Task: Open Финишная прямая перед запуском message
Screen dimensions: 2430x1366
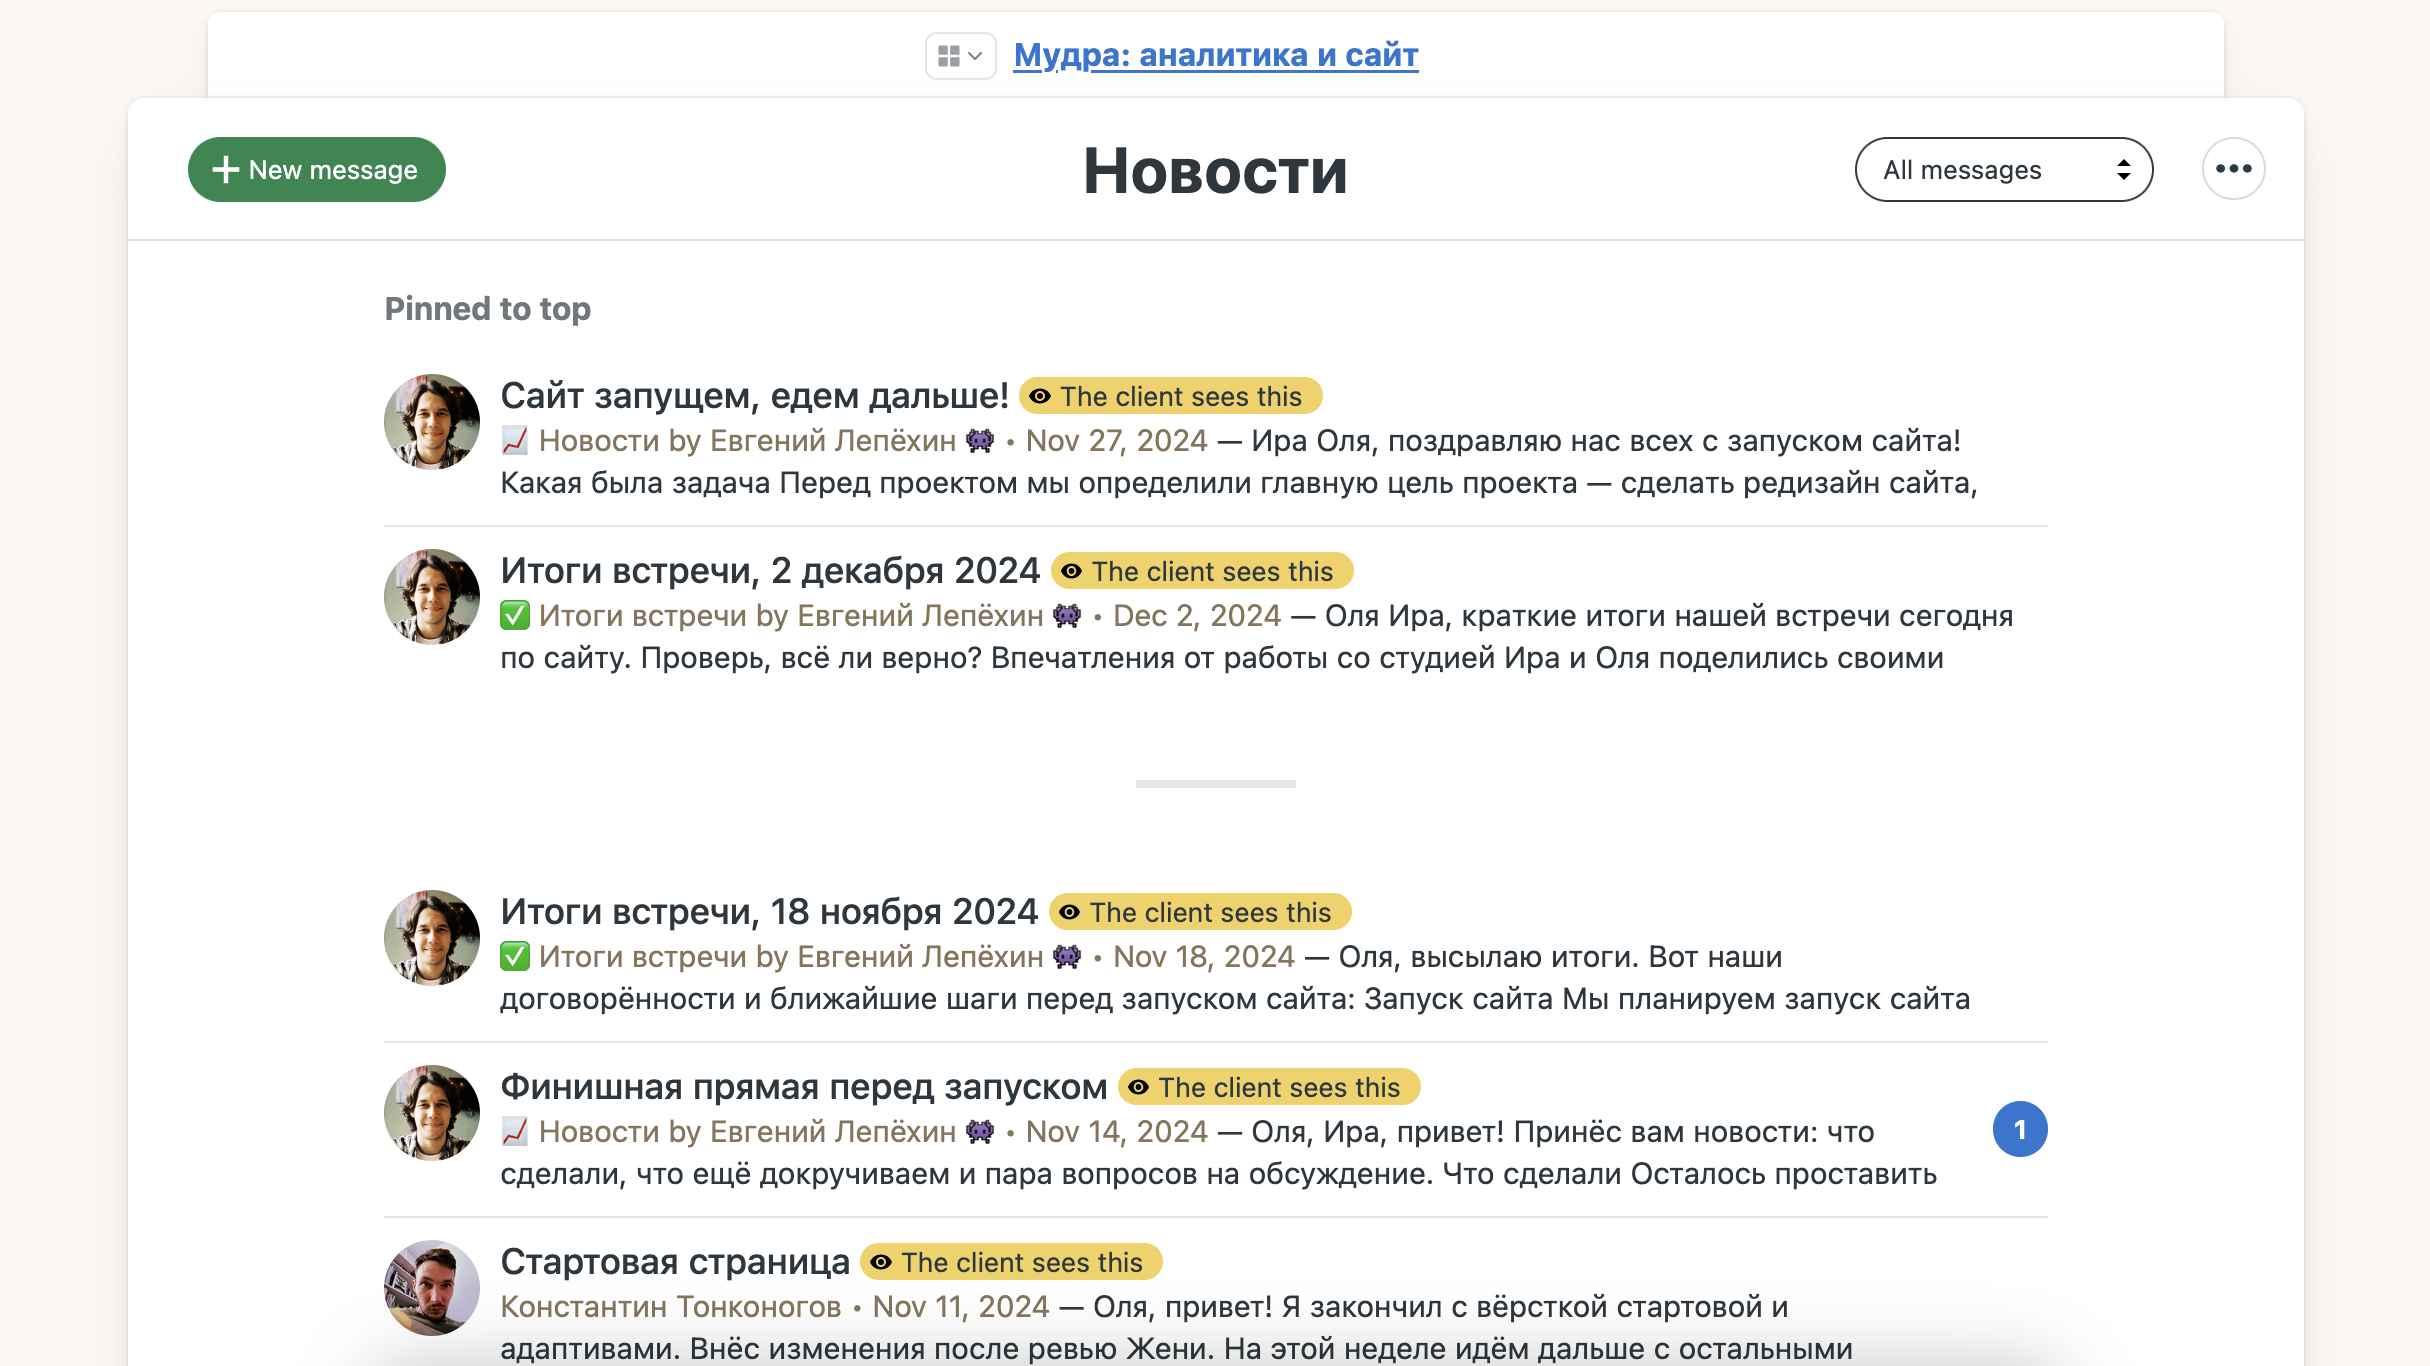Action: coord(803,1087)
